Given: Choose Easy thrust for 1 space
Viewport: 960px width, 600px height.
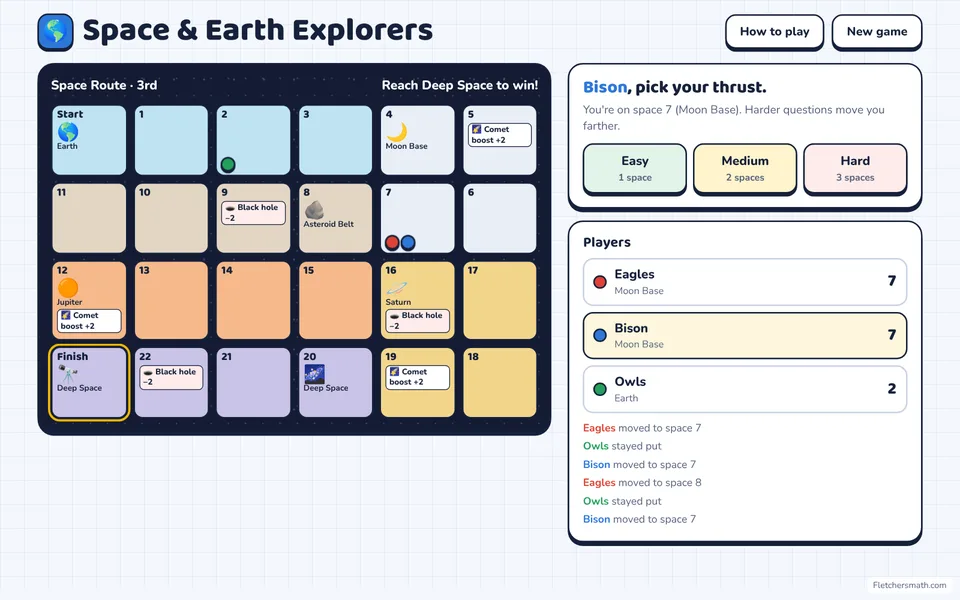Looking at the screenshot, I should pos(635,168).
